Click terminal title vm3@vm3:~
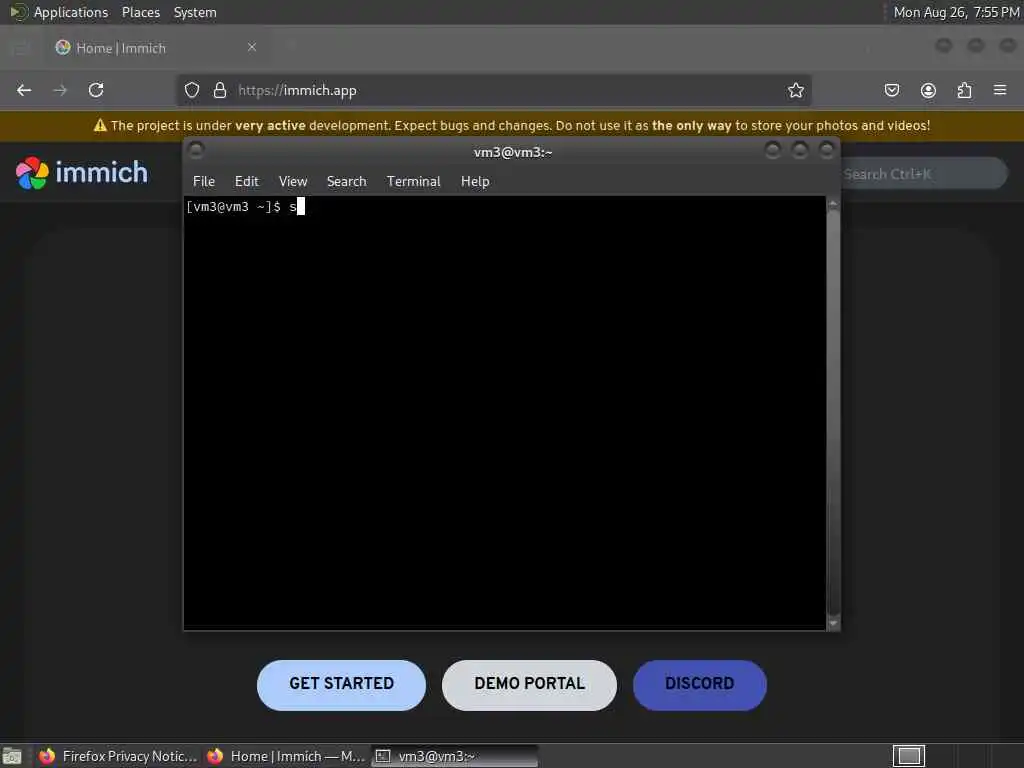 (x=513, y=152)
